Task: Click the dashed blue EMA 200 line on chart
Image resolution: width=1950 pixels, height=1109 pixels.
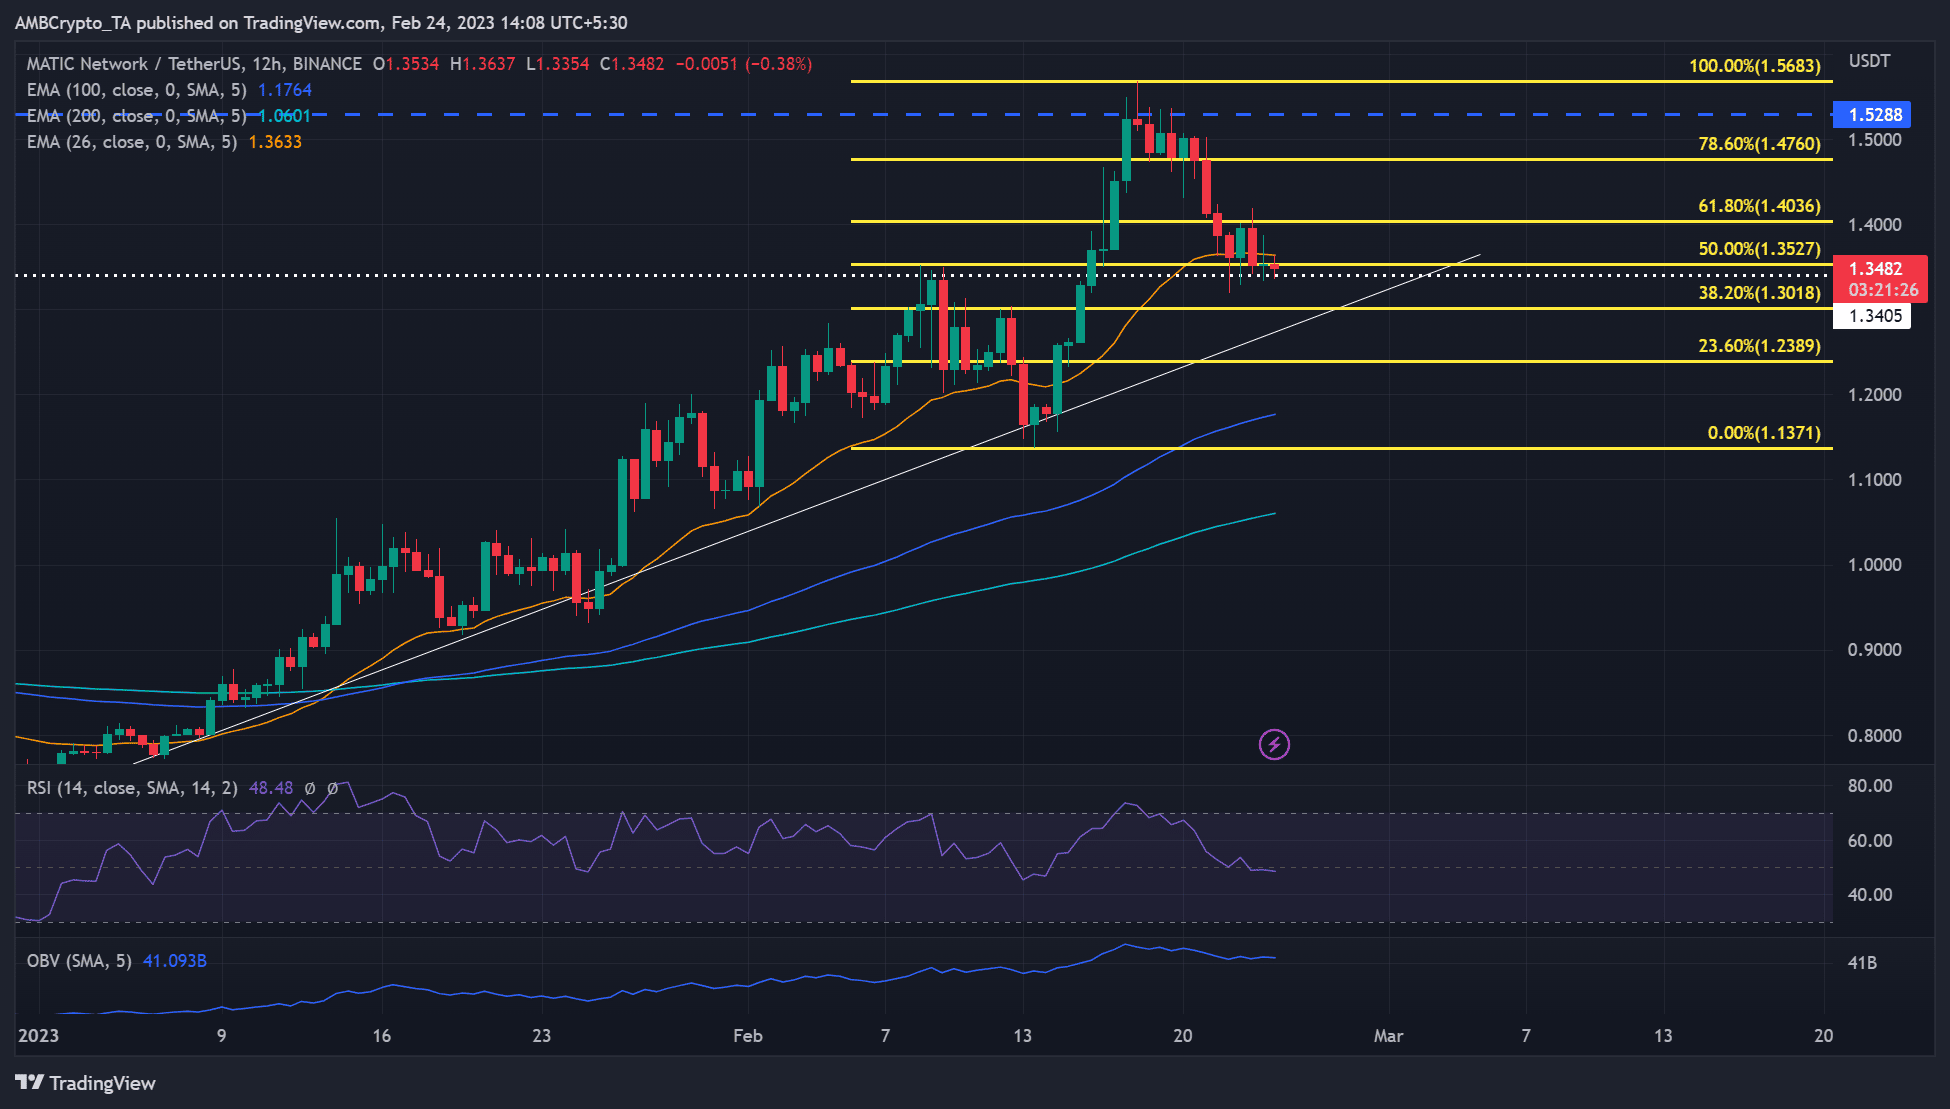Action: [x=700, y=115]
